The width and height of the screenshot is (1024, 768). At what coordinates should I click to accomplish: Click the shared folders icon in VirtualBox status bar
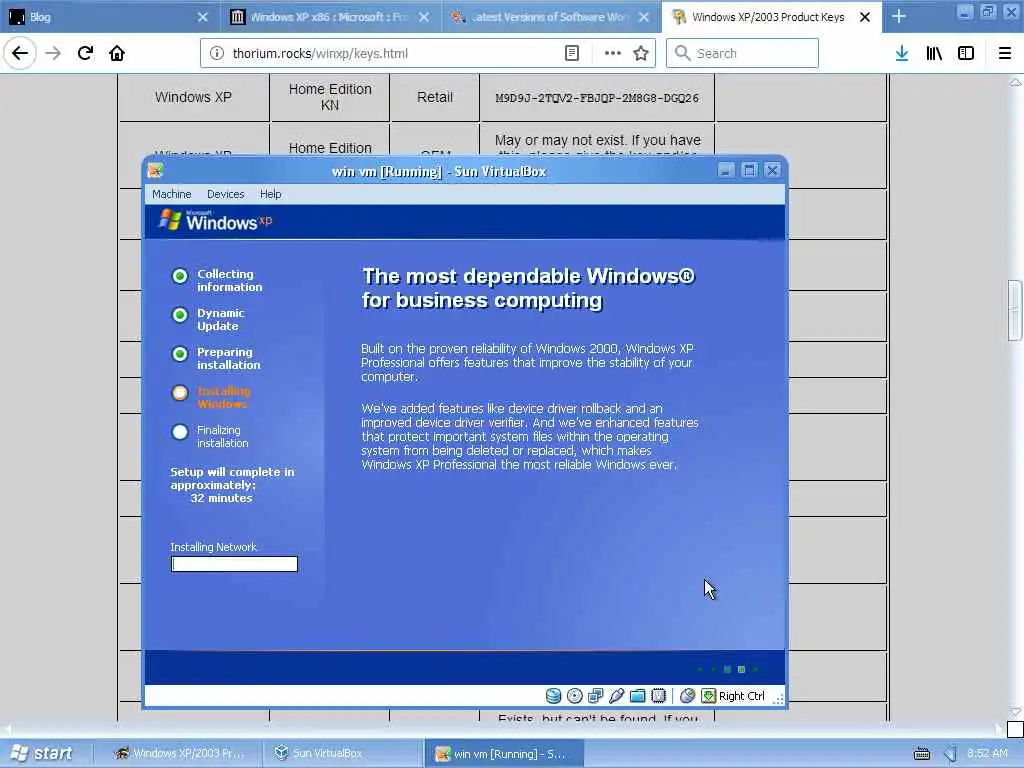(x=638, y=696)
